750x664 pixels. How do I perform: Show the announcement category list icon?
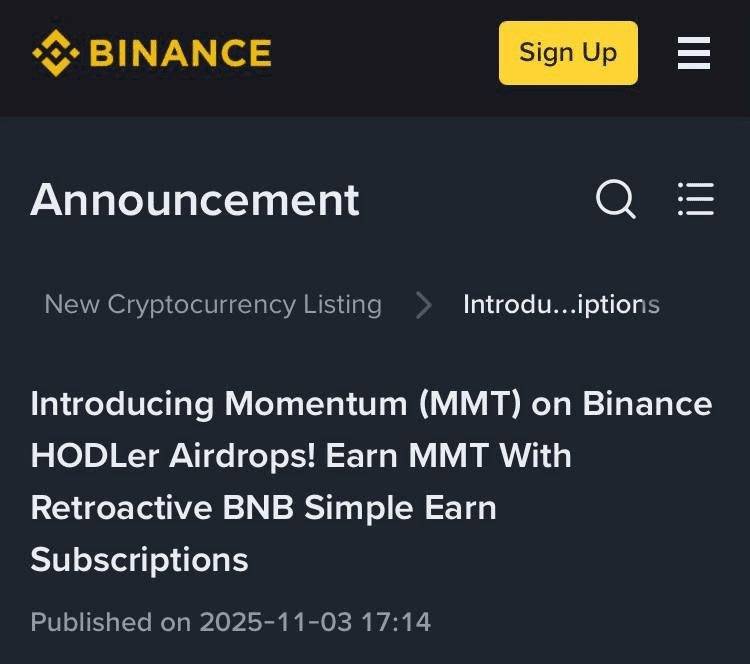click(x=695, y=199)
